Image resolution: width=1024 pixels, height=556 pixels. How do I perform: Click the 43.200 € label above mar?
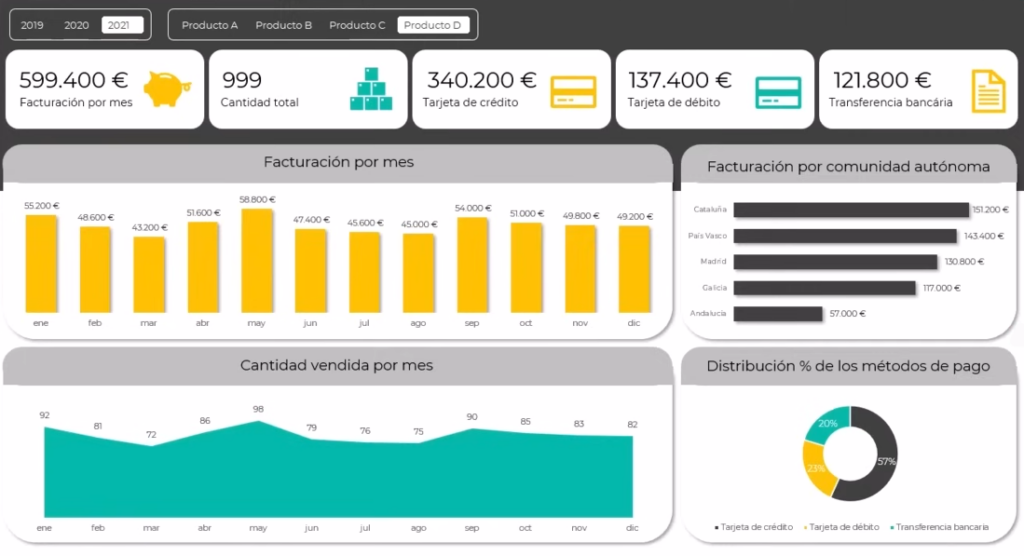150,227
